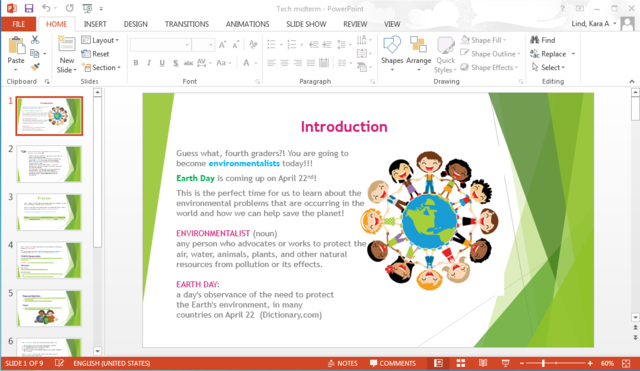Click the Undo arrow icon
The height and width of the screenshot is (371, 640).
(x=46, y=8)
